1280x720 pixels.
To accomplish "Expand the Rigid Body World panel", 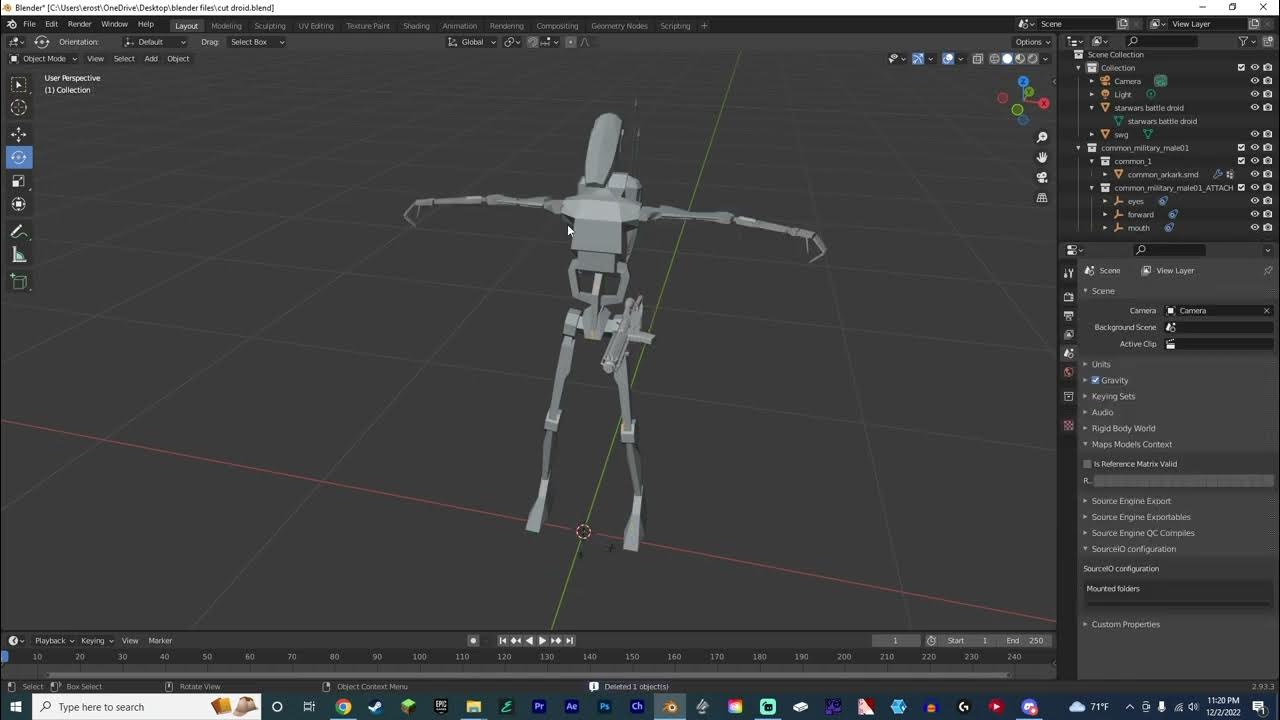I will [x=1123, y=428].
